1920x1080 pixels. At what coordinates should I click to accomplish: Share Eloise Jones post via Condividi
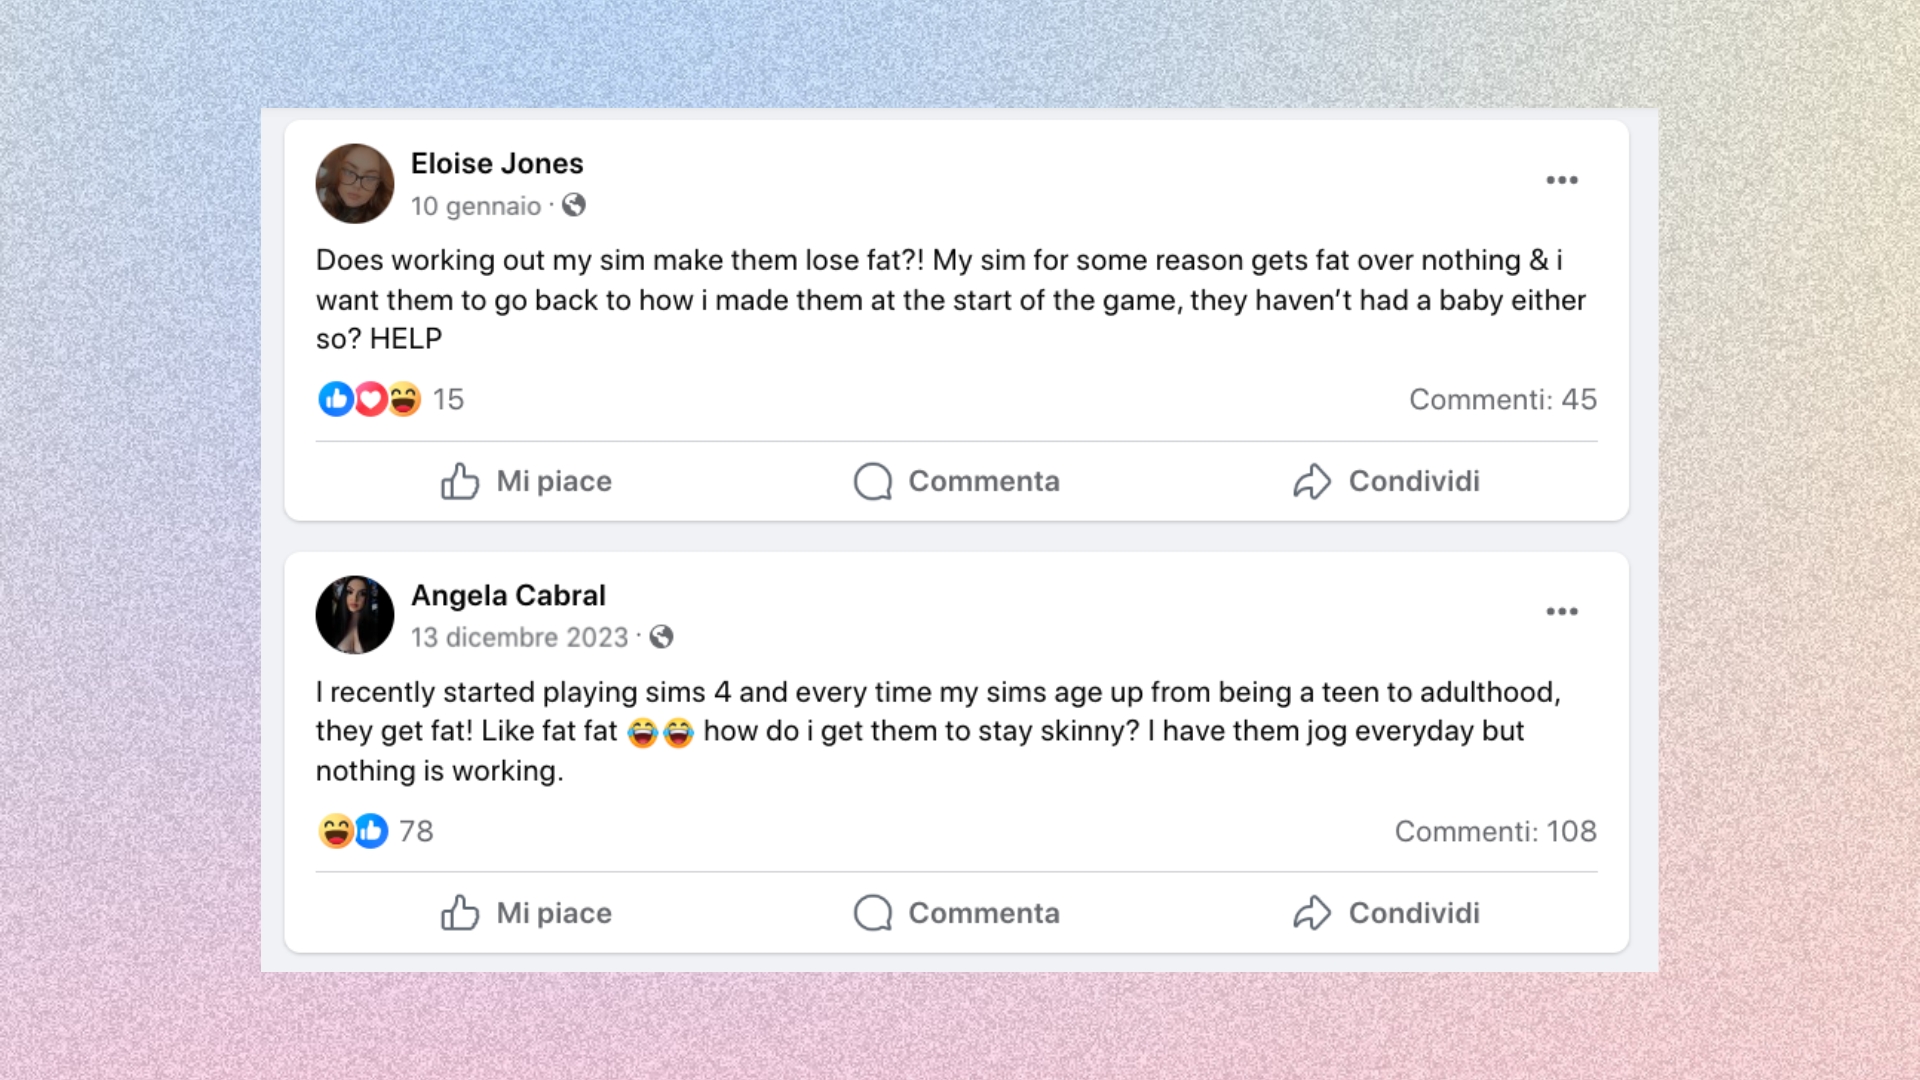[1386, 481]
